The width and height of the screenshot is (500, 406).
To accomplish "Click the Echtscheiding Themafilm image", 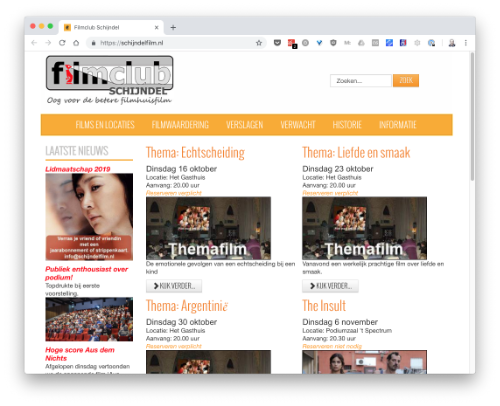I will pyautogui.click(x=208, y=228).
